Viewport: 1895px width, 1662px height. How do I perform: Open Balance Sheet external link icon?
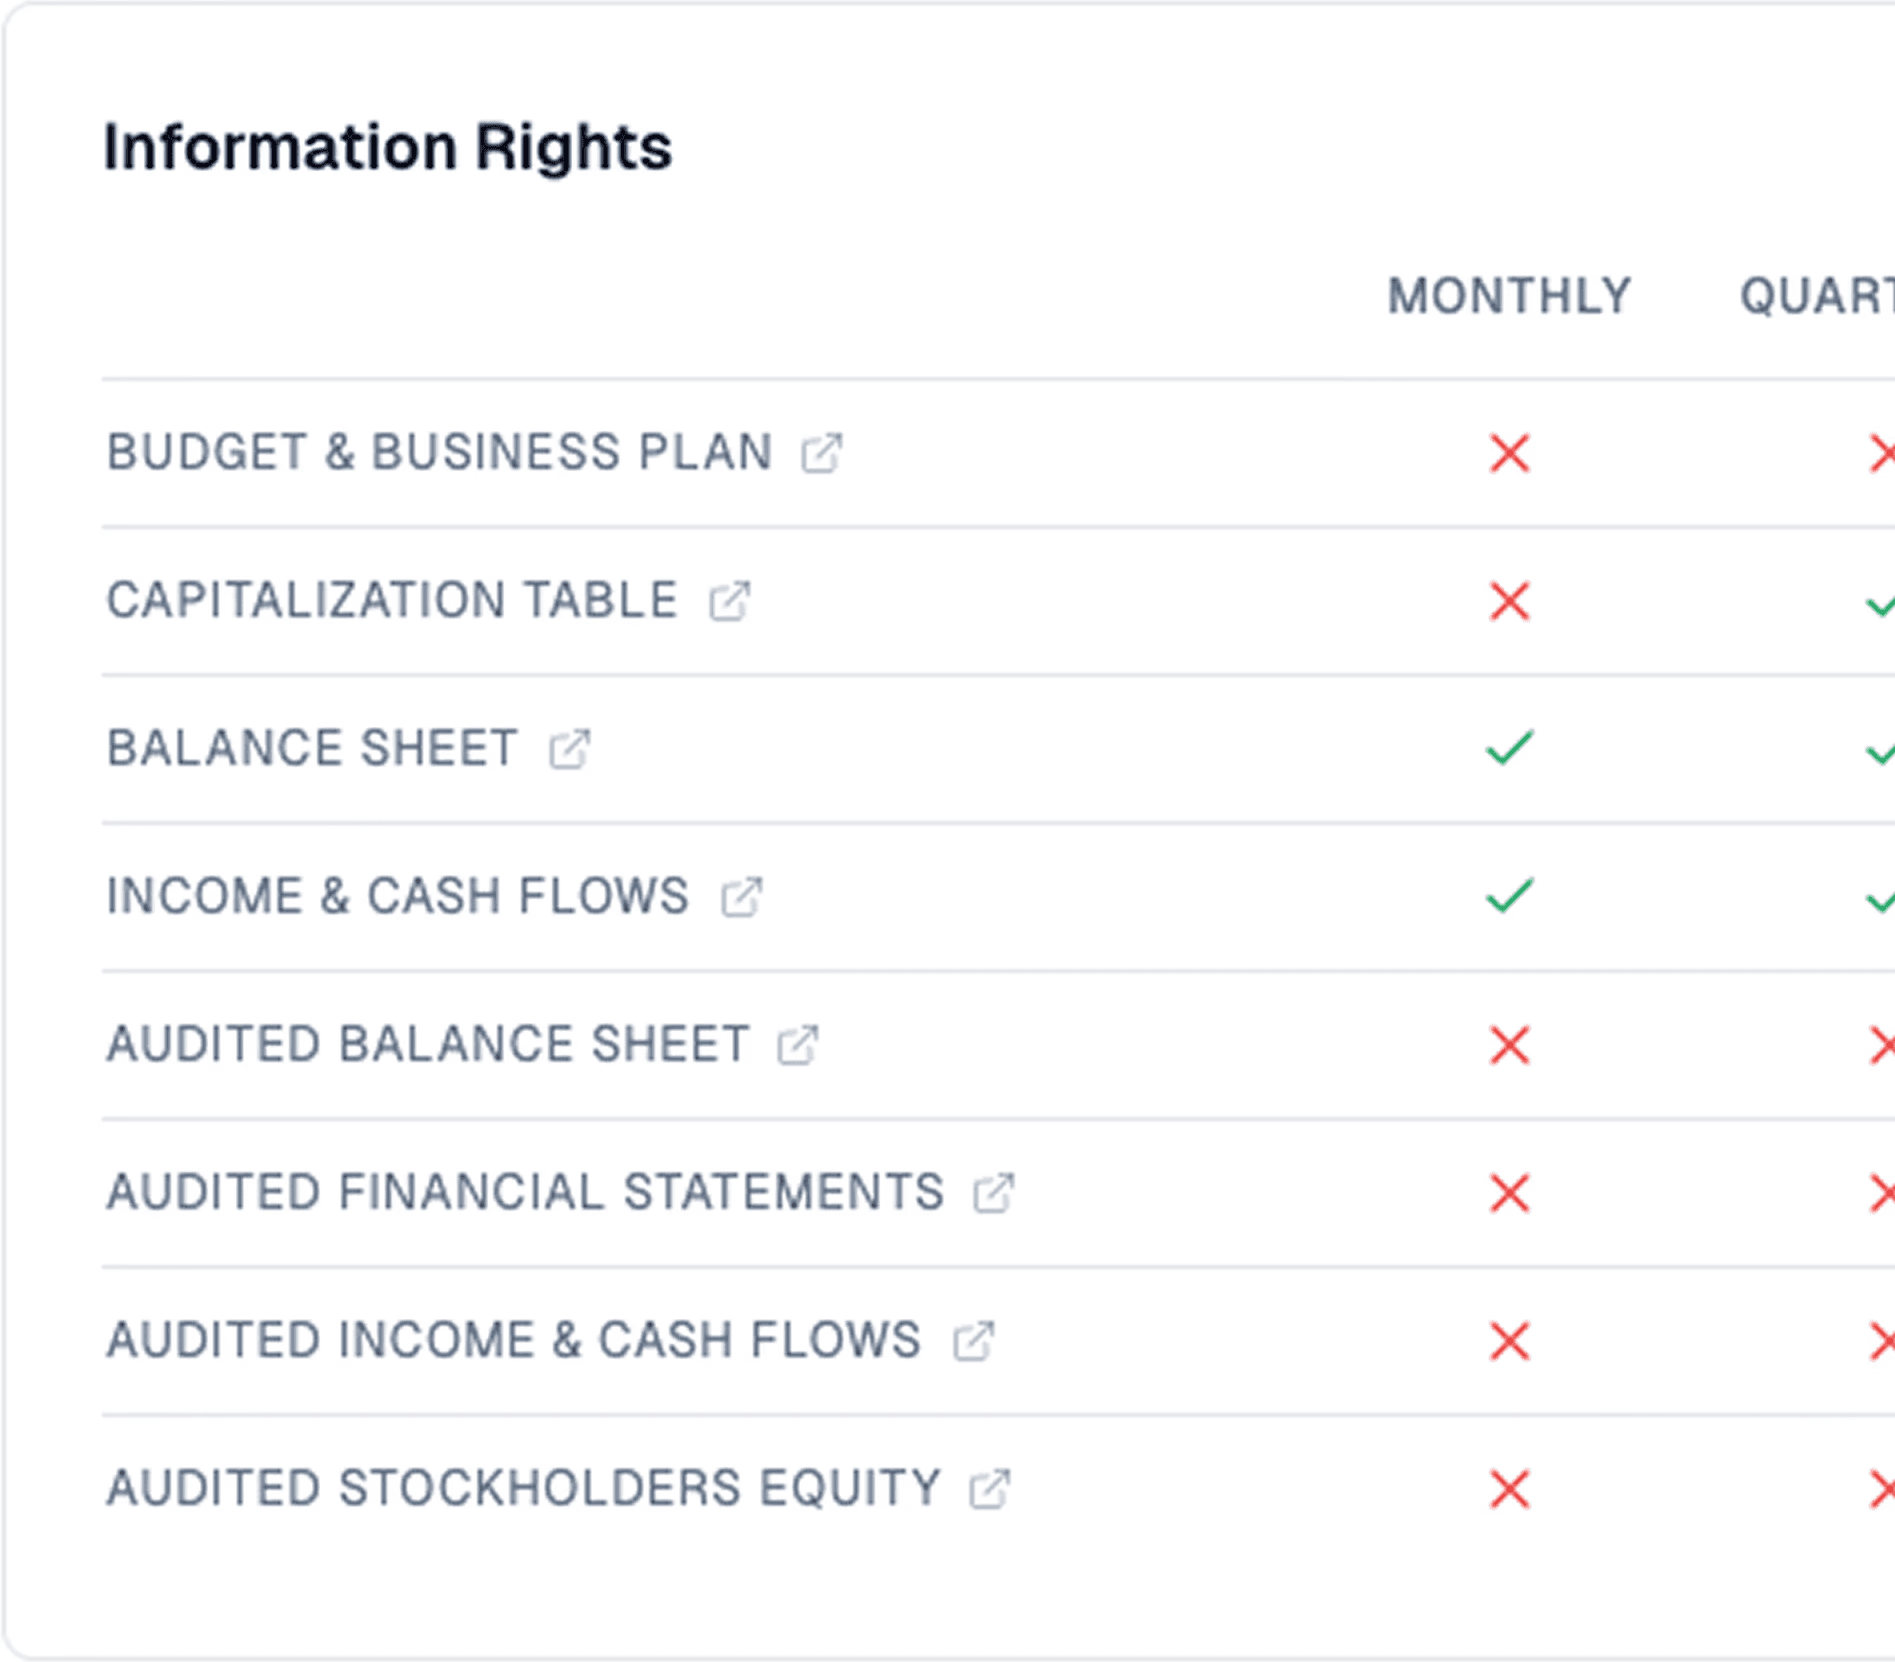pos(570,749)
